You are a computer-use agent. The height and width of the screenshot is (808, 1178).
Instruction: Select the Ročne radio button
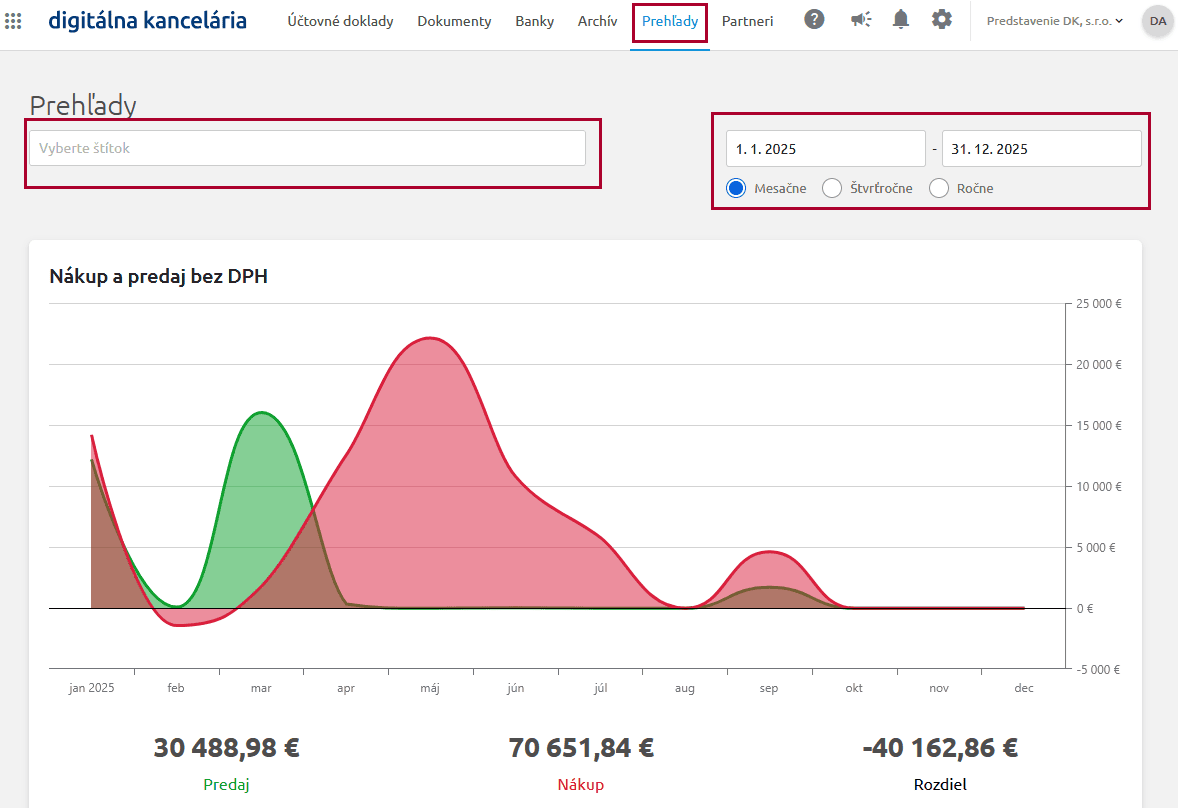tap(939, 188)
